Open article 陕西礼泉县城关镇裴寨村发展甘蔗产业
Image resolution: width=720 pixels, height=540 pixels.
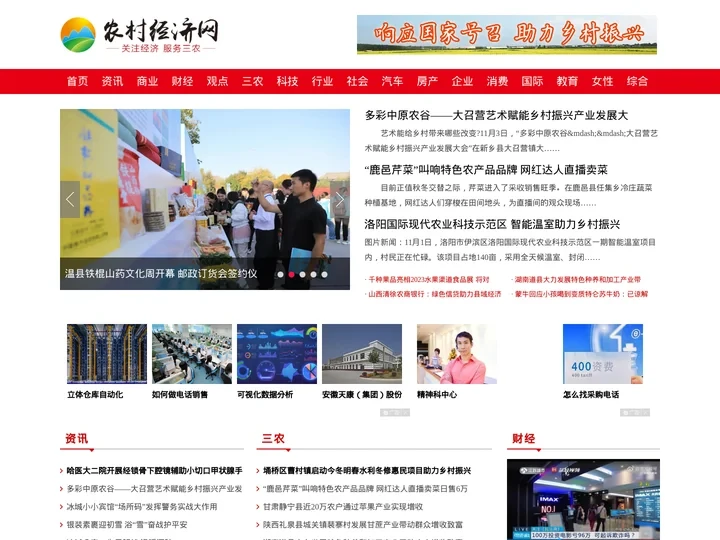[363, 524]
